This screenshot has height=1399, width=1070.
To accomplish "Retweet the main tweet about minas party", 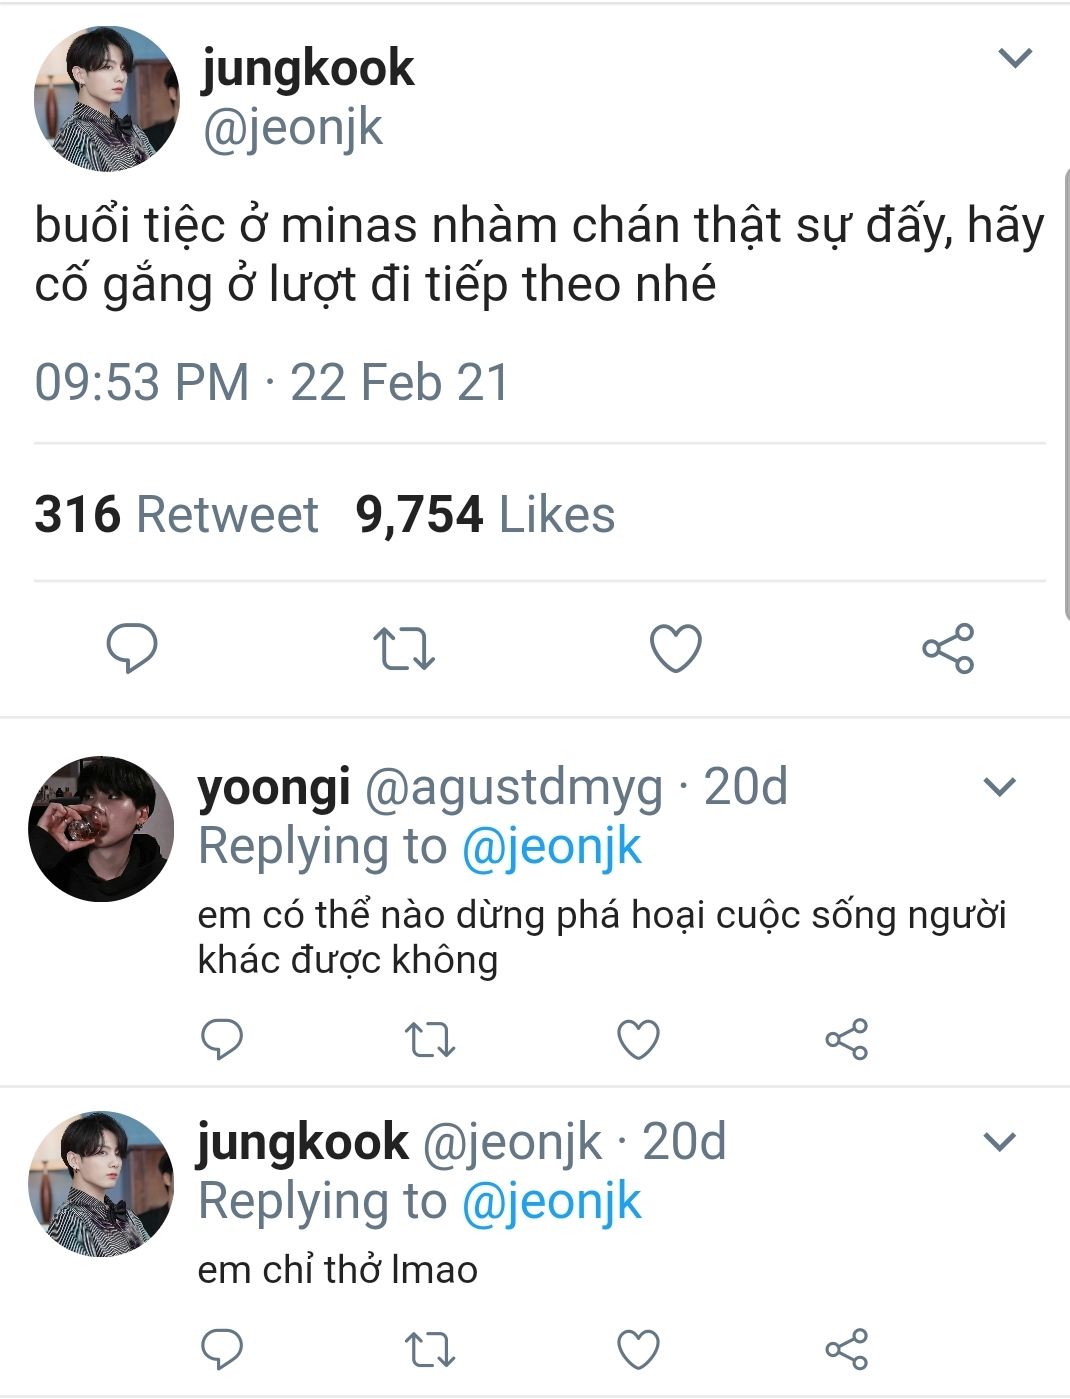I will coord(404,648).
